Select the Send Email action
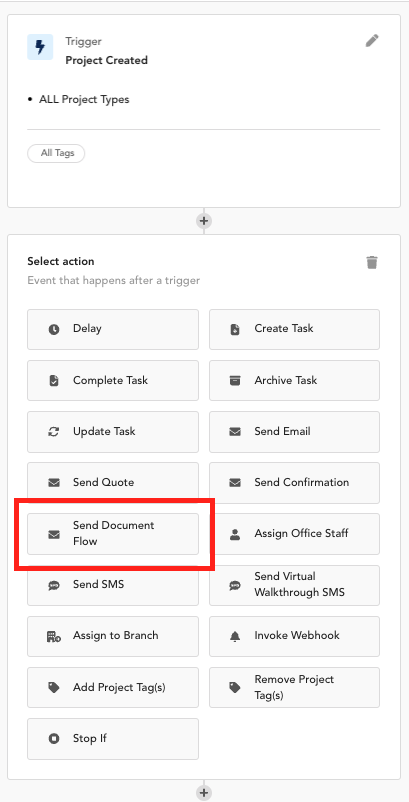 294,432
